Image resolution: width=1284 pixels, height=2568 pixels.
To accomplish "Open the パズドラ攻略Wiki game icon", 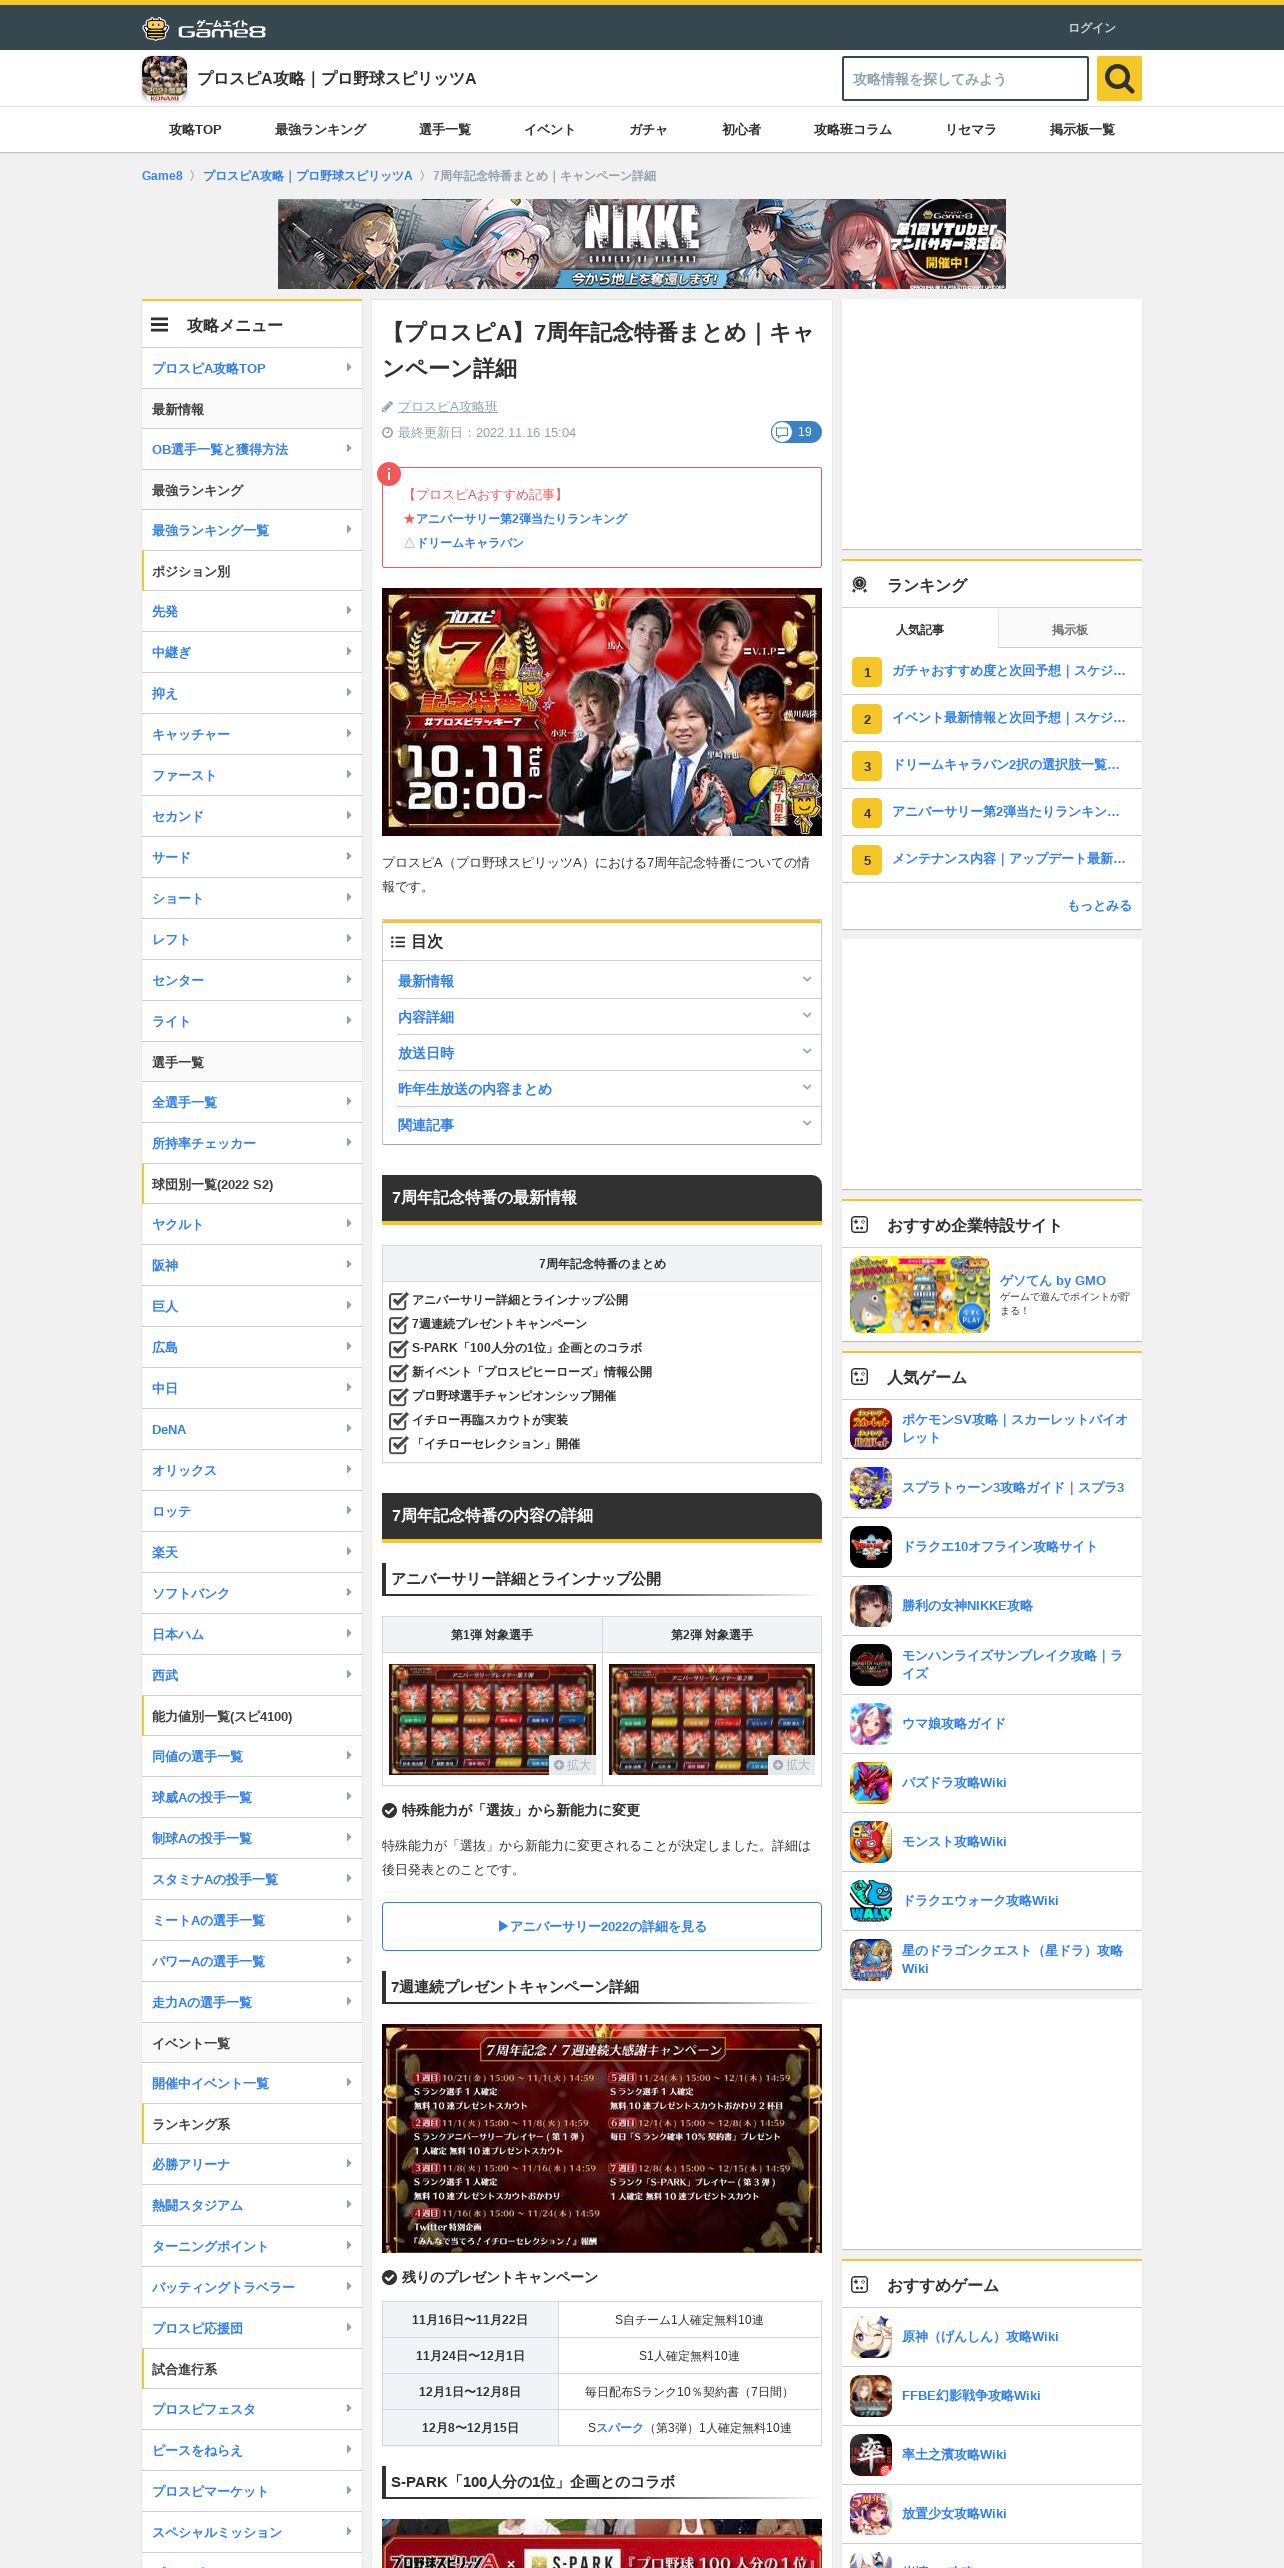I will pyautogui.click(x=870, y=1782).
